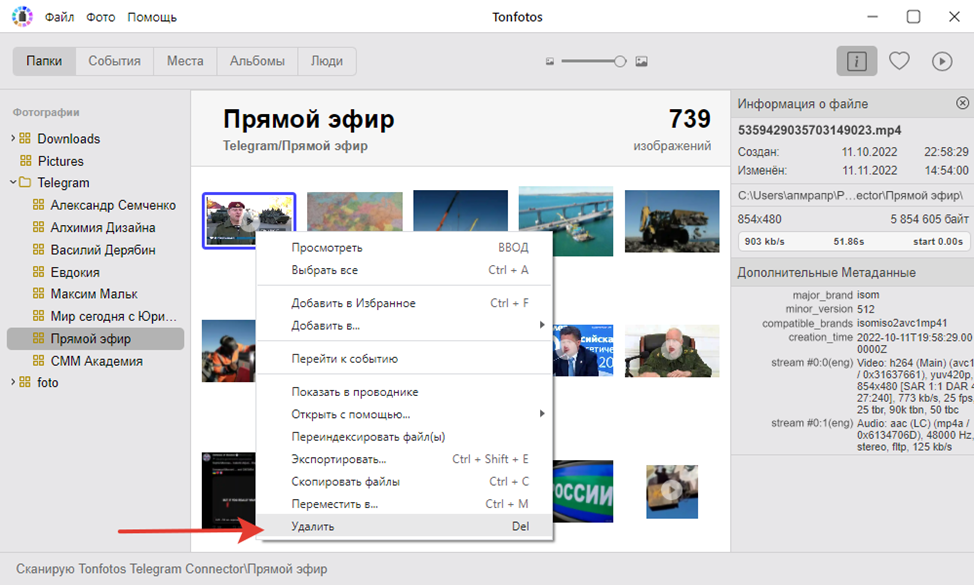Viewport: 974px width, 585px height.
Task: Choose Просмотреть in context menu
Action: tap(404, 248)
